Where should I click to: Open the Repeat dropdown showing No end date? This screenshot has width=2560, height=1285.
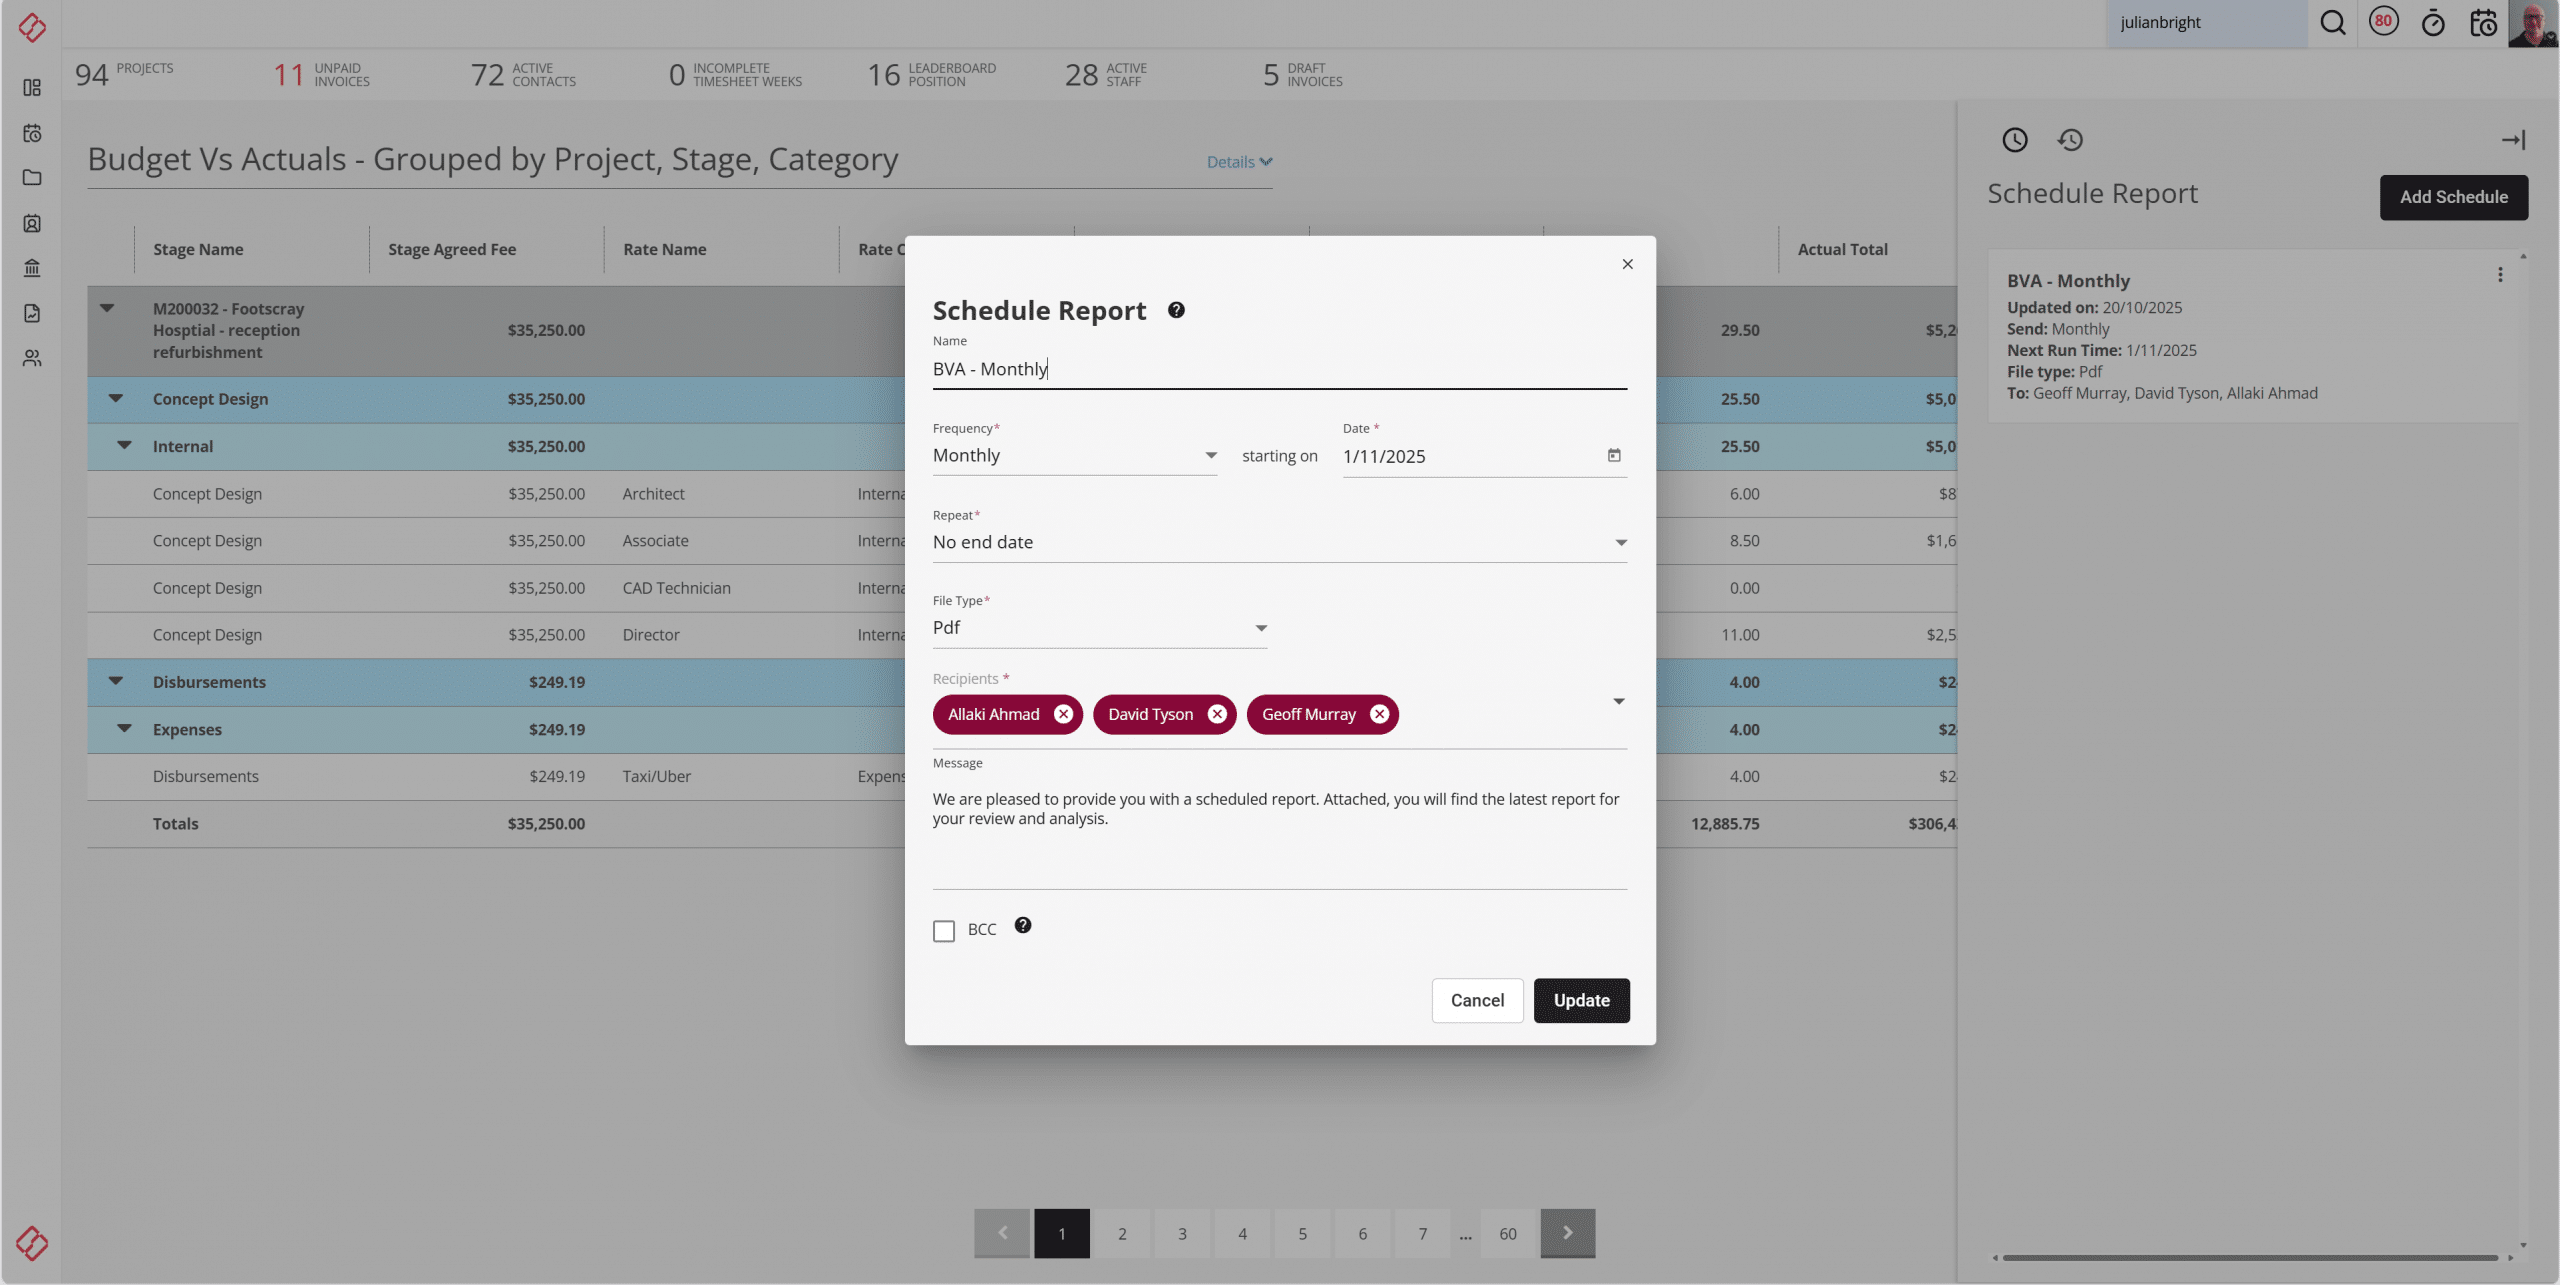(1279, 542)
